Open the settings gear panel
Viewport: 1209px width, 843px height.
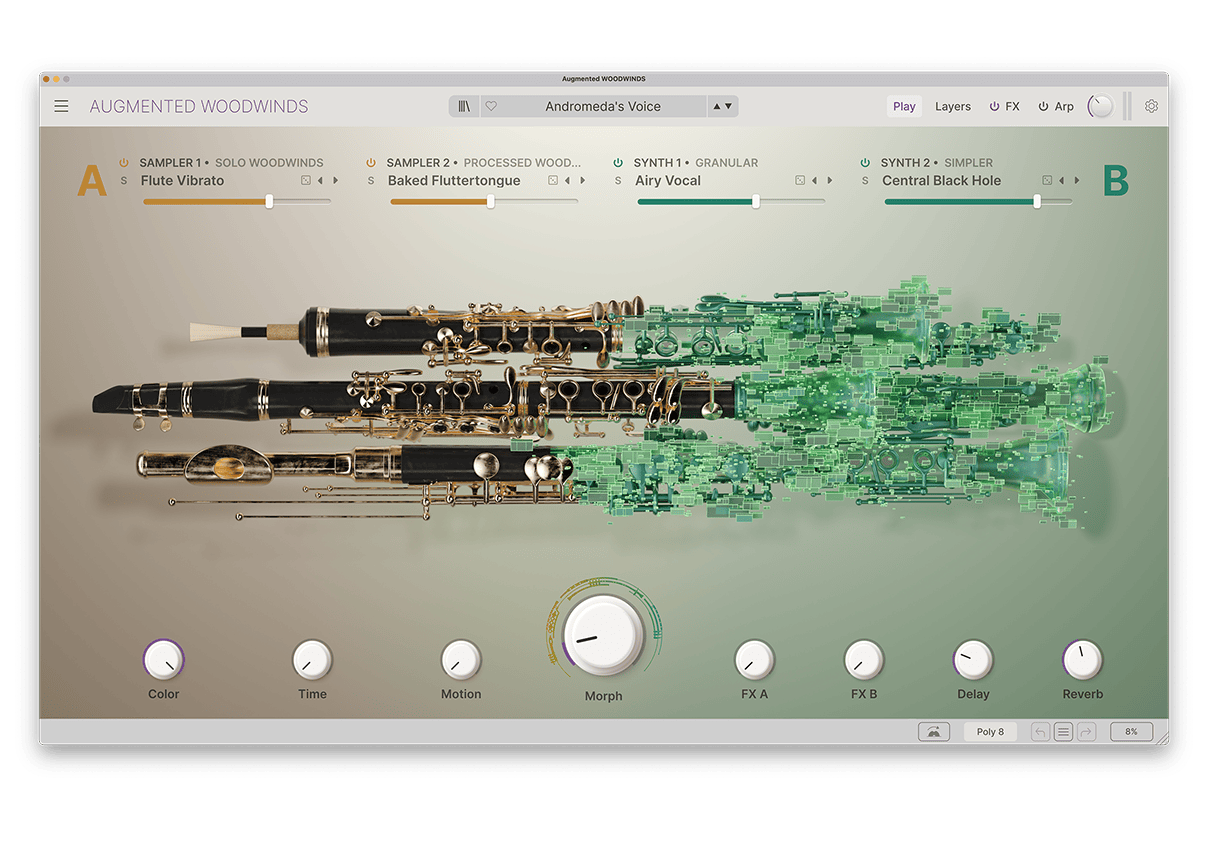(1151, 106)
